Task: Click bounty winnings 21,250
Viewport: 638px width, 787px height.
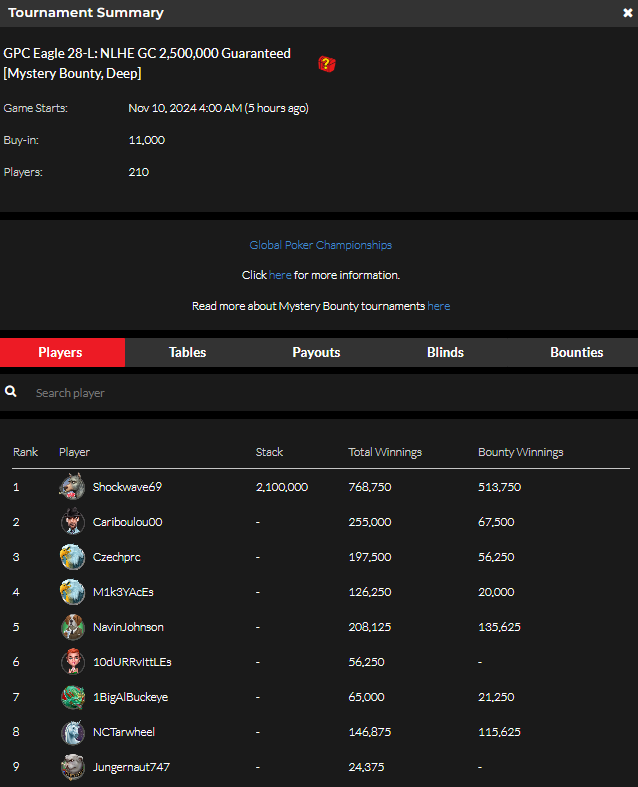Action: 496,697
